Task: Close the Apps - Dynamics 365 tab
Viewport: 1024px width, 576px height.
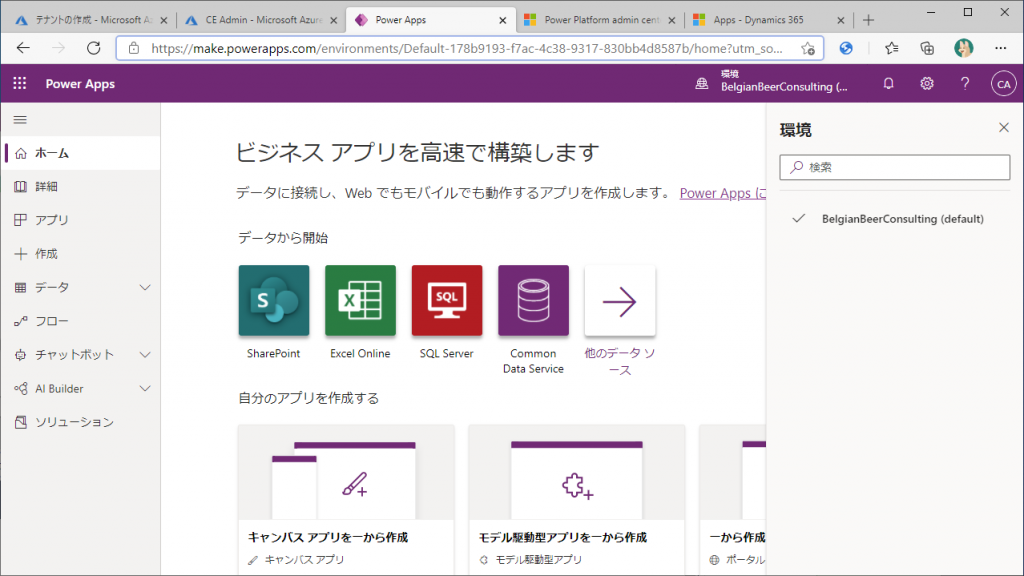Action: (x=840, y=20)
